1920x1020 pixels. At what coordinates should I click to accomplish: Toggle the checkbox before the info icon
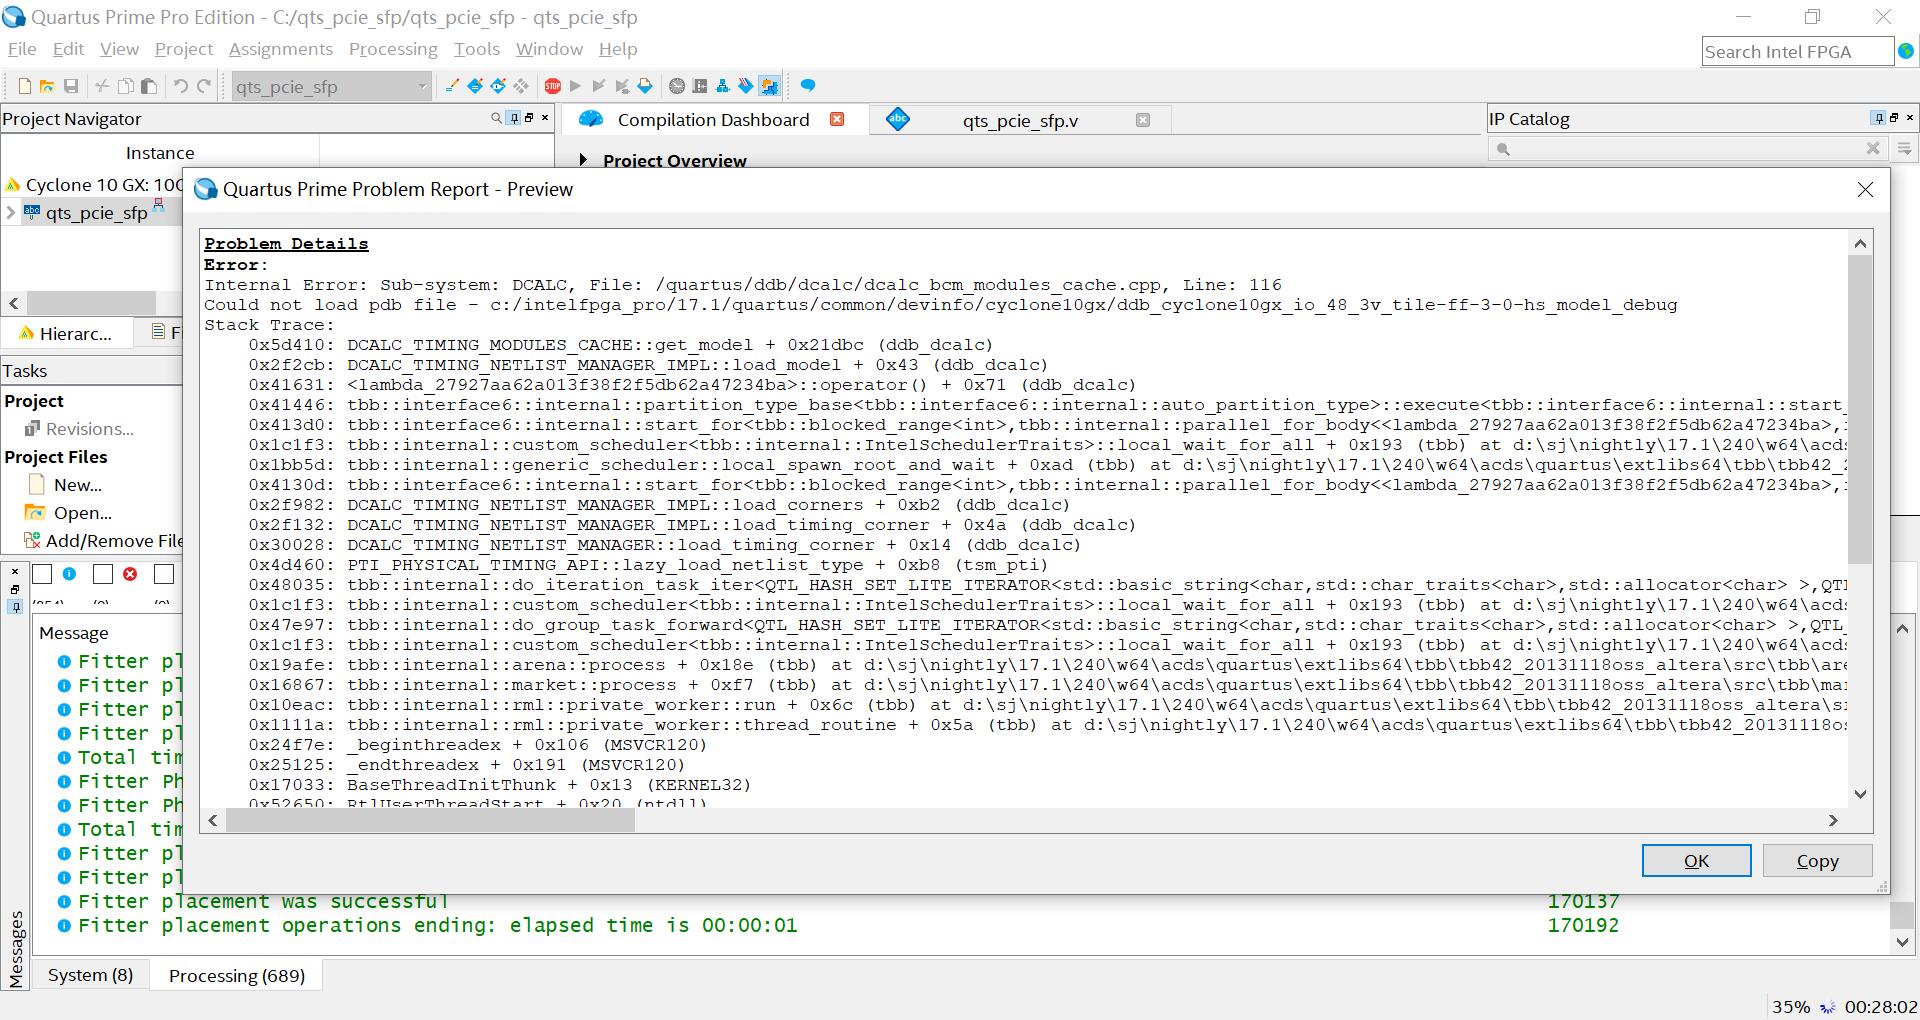(42, 574)
